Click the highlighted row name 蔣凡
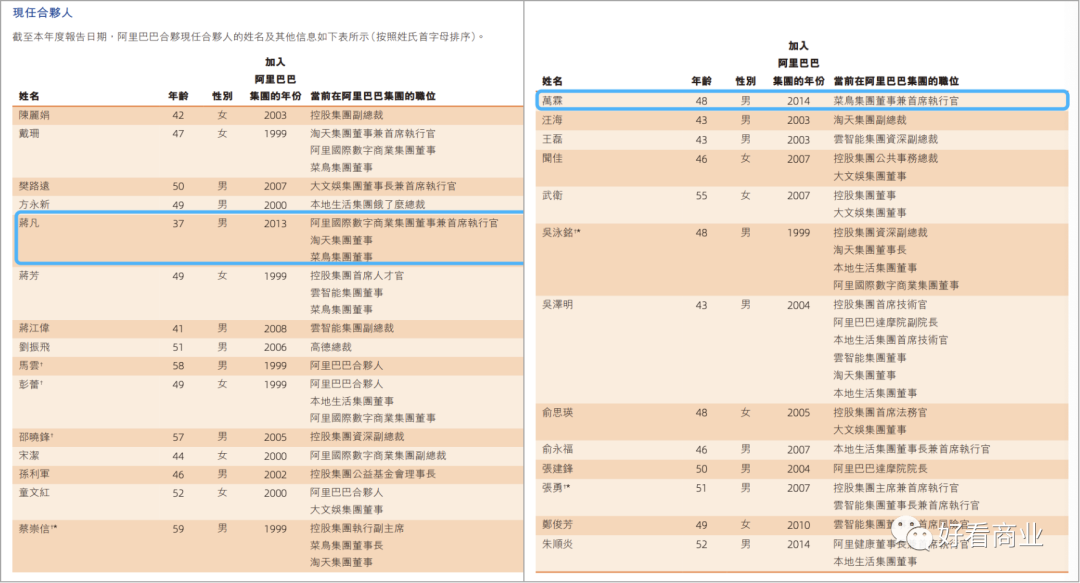1080x583 pixels. (29, 223)
